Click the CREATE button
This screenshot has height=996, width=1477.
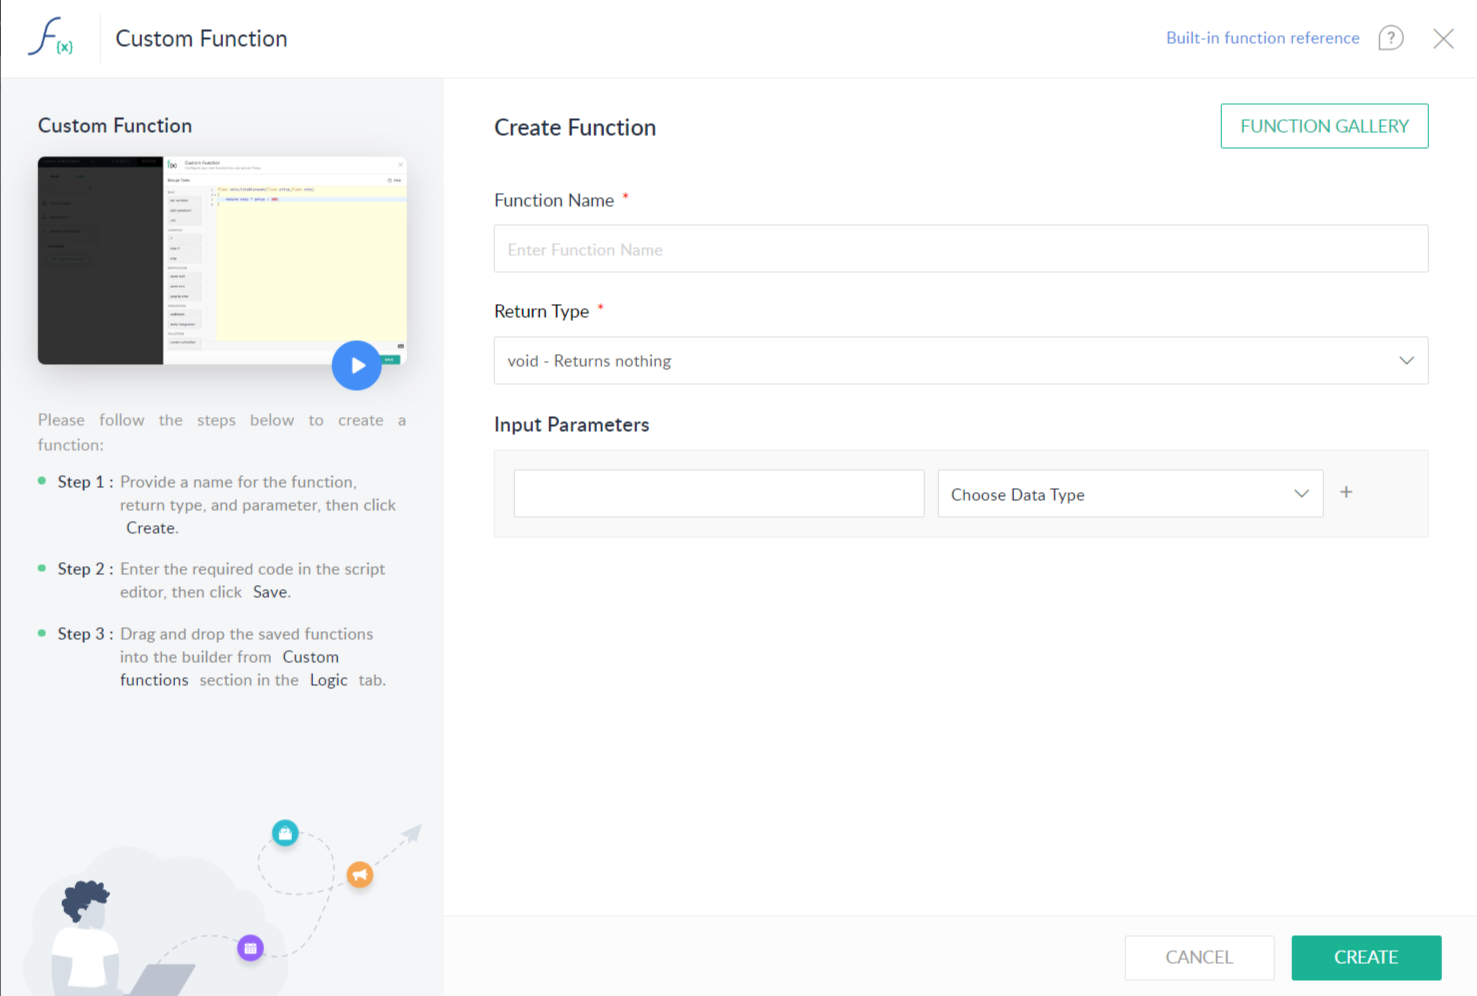[1366, 957]
